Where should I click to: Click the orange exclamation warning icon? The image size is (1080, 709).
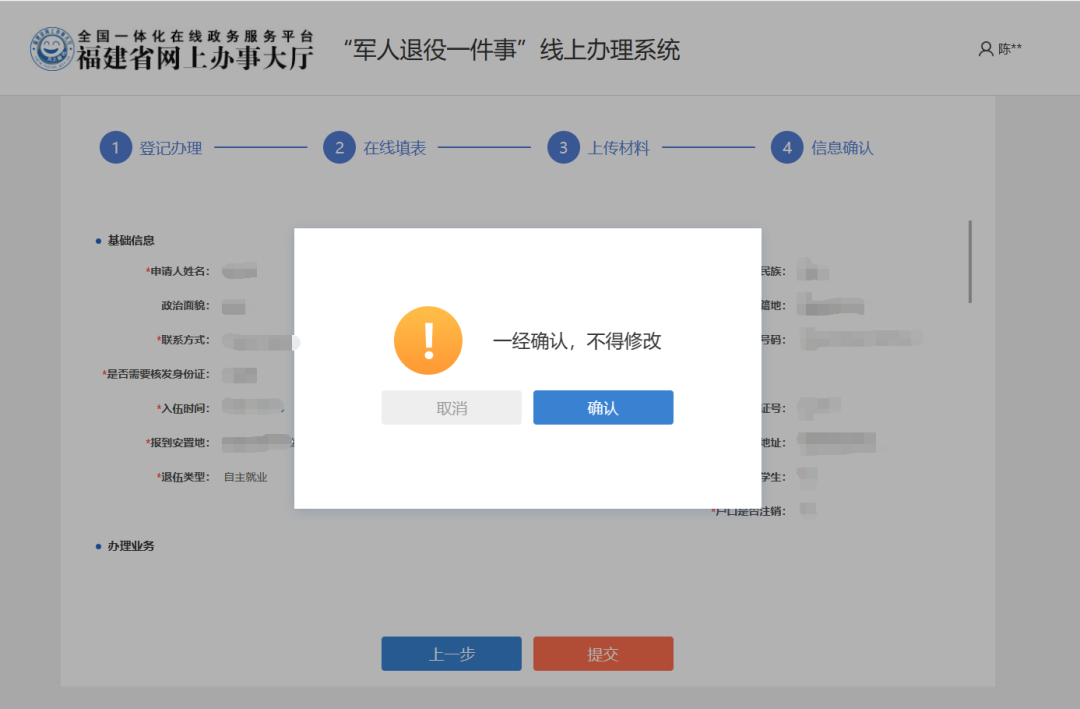(x=428, y=341)
